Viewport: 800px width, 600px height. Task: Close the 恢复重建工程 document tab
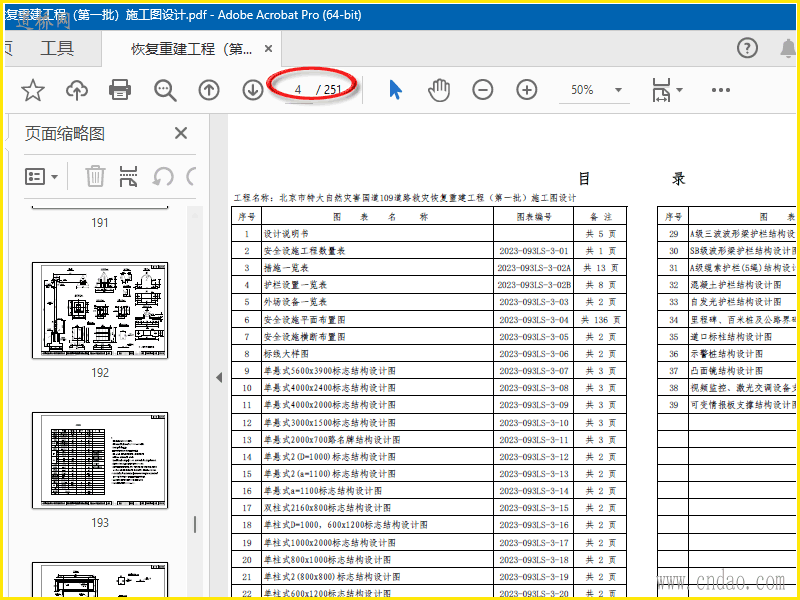coord(268,49)
